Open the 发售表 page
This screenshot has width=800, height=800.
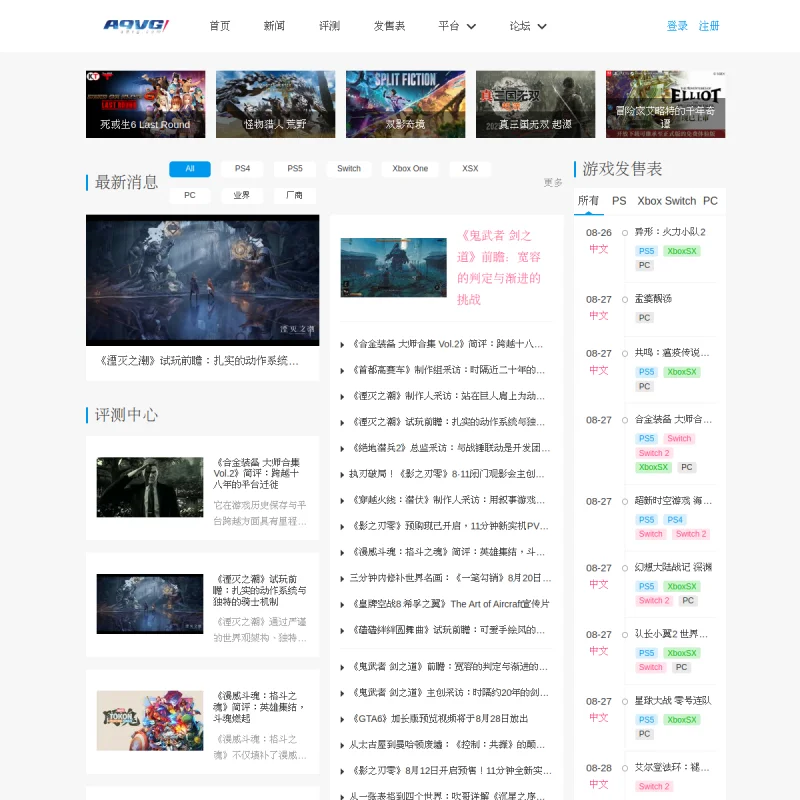point(389,26)
